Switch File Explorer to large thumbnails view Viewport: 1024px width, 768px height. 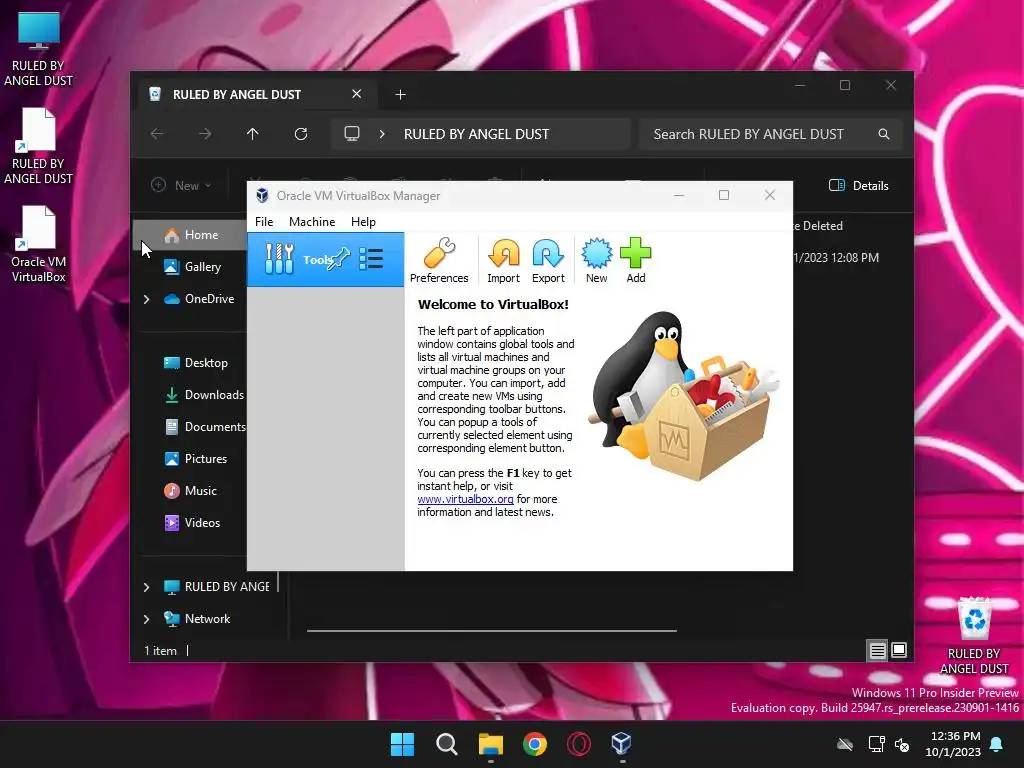[x=899, y=650]
